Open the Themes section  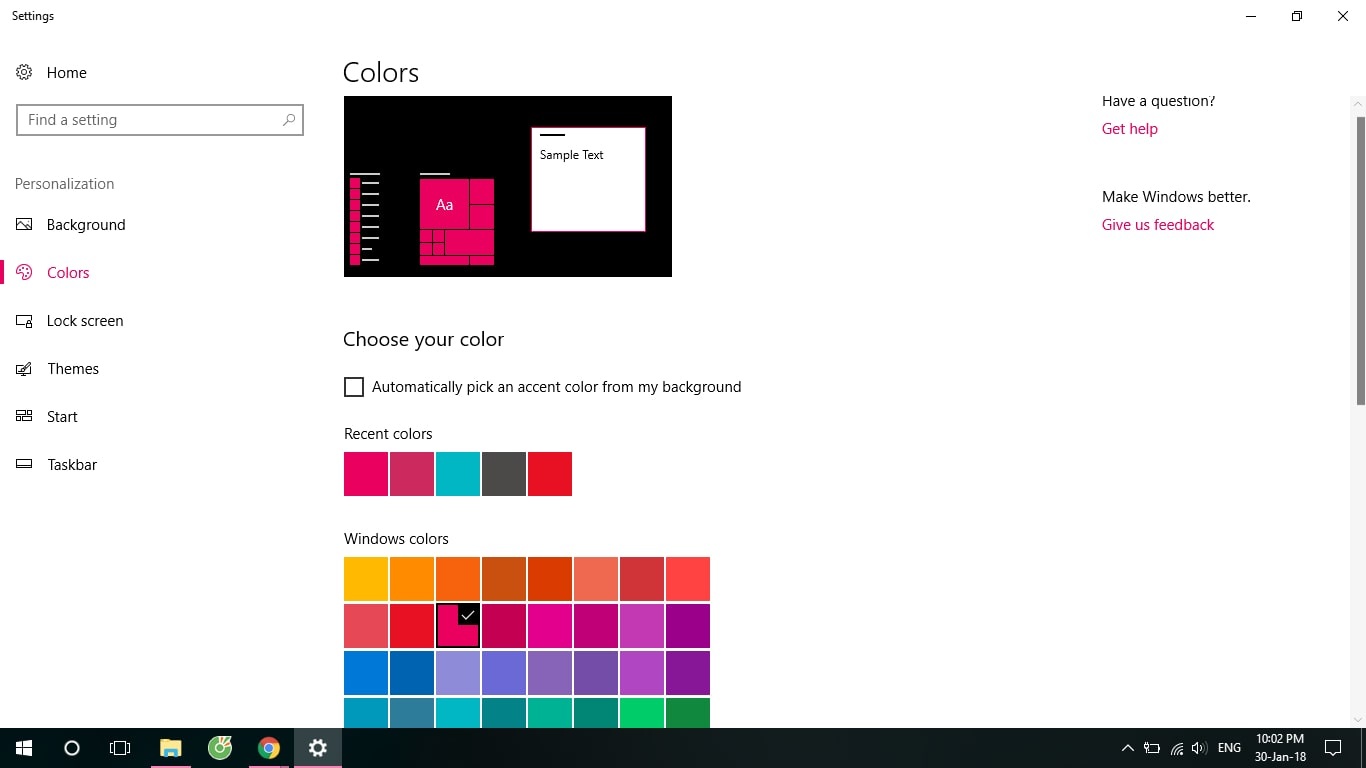pyautogui.click(x=73, y=369)
